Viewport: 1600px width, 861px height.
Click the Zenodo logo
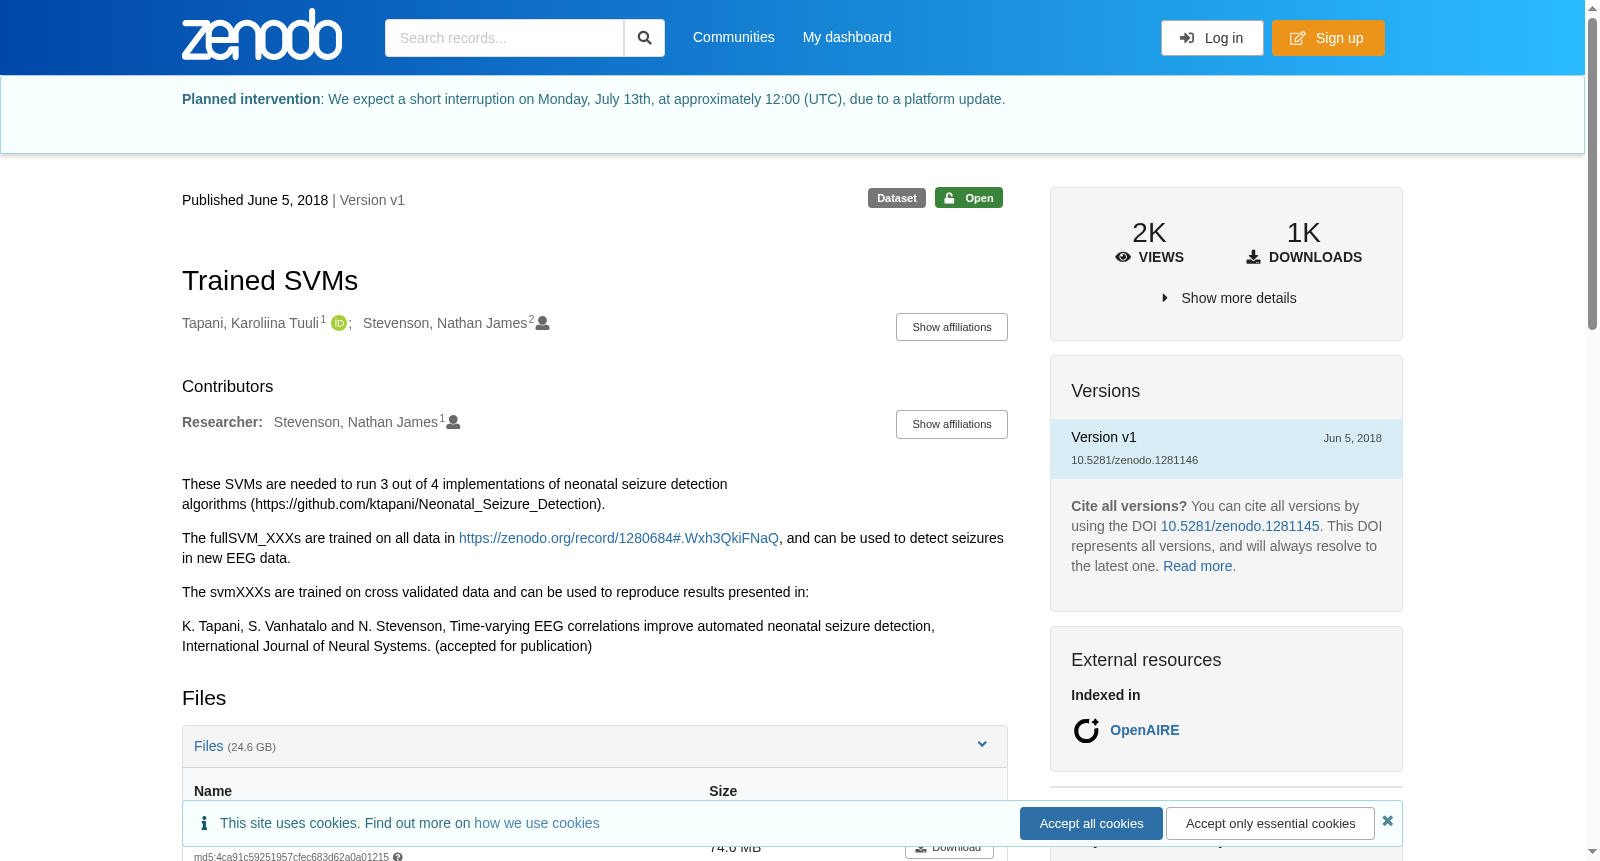pyautogui.click(x=262, y=35)
